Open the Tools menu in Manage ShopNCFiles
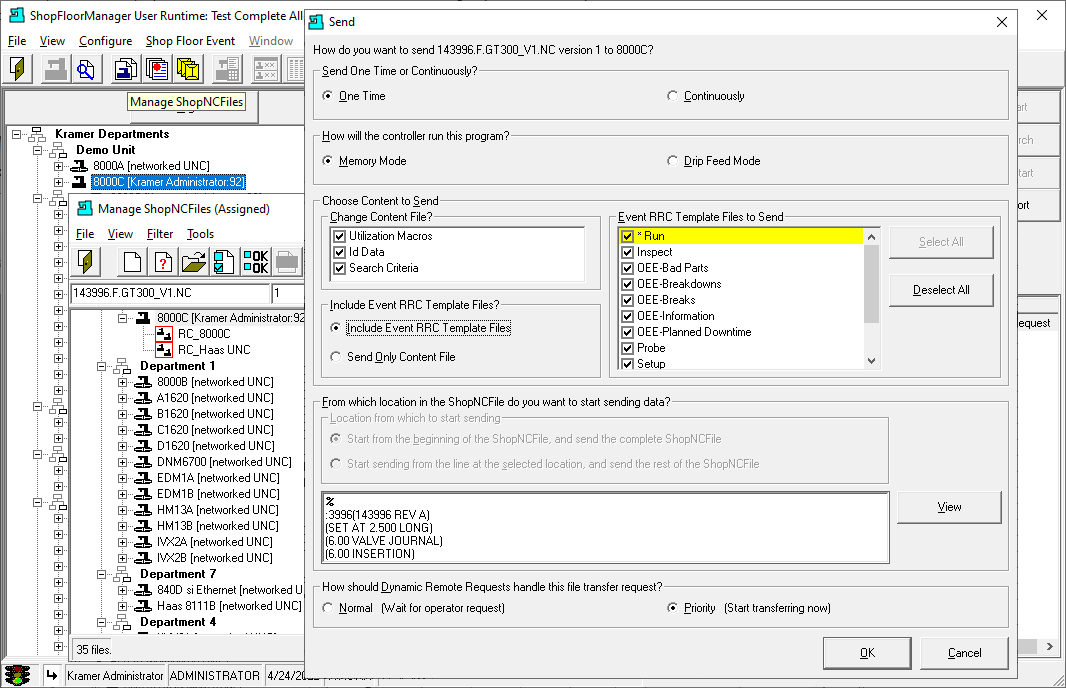Viewport: 1066px width, 688px height. click(x=201, y=234)
